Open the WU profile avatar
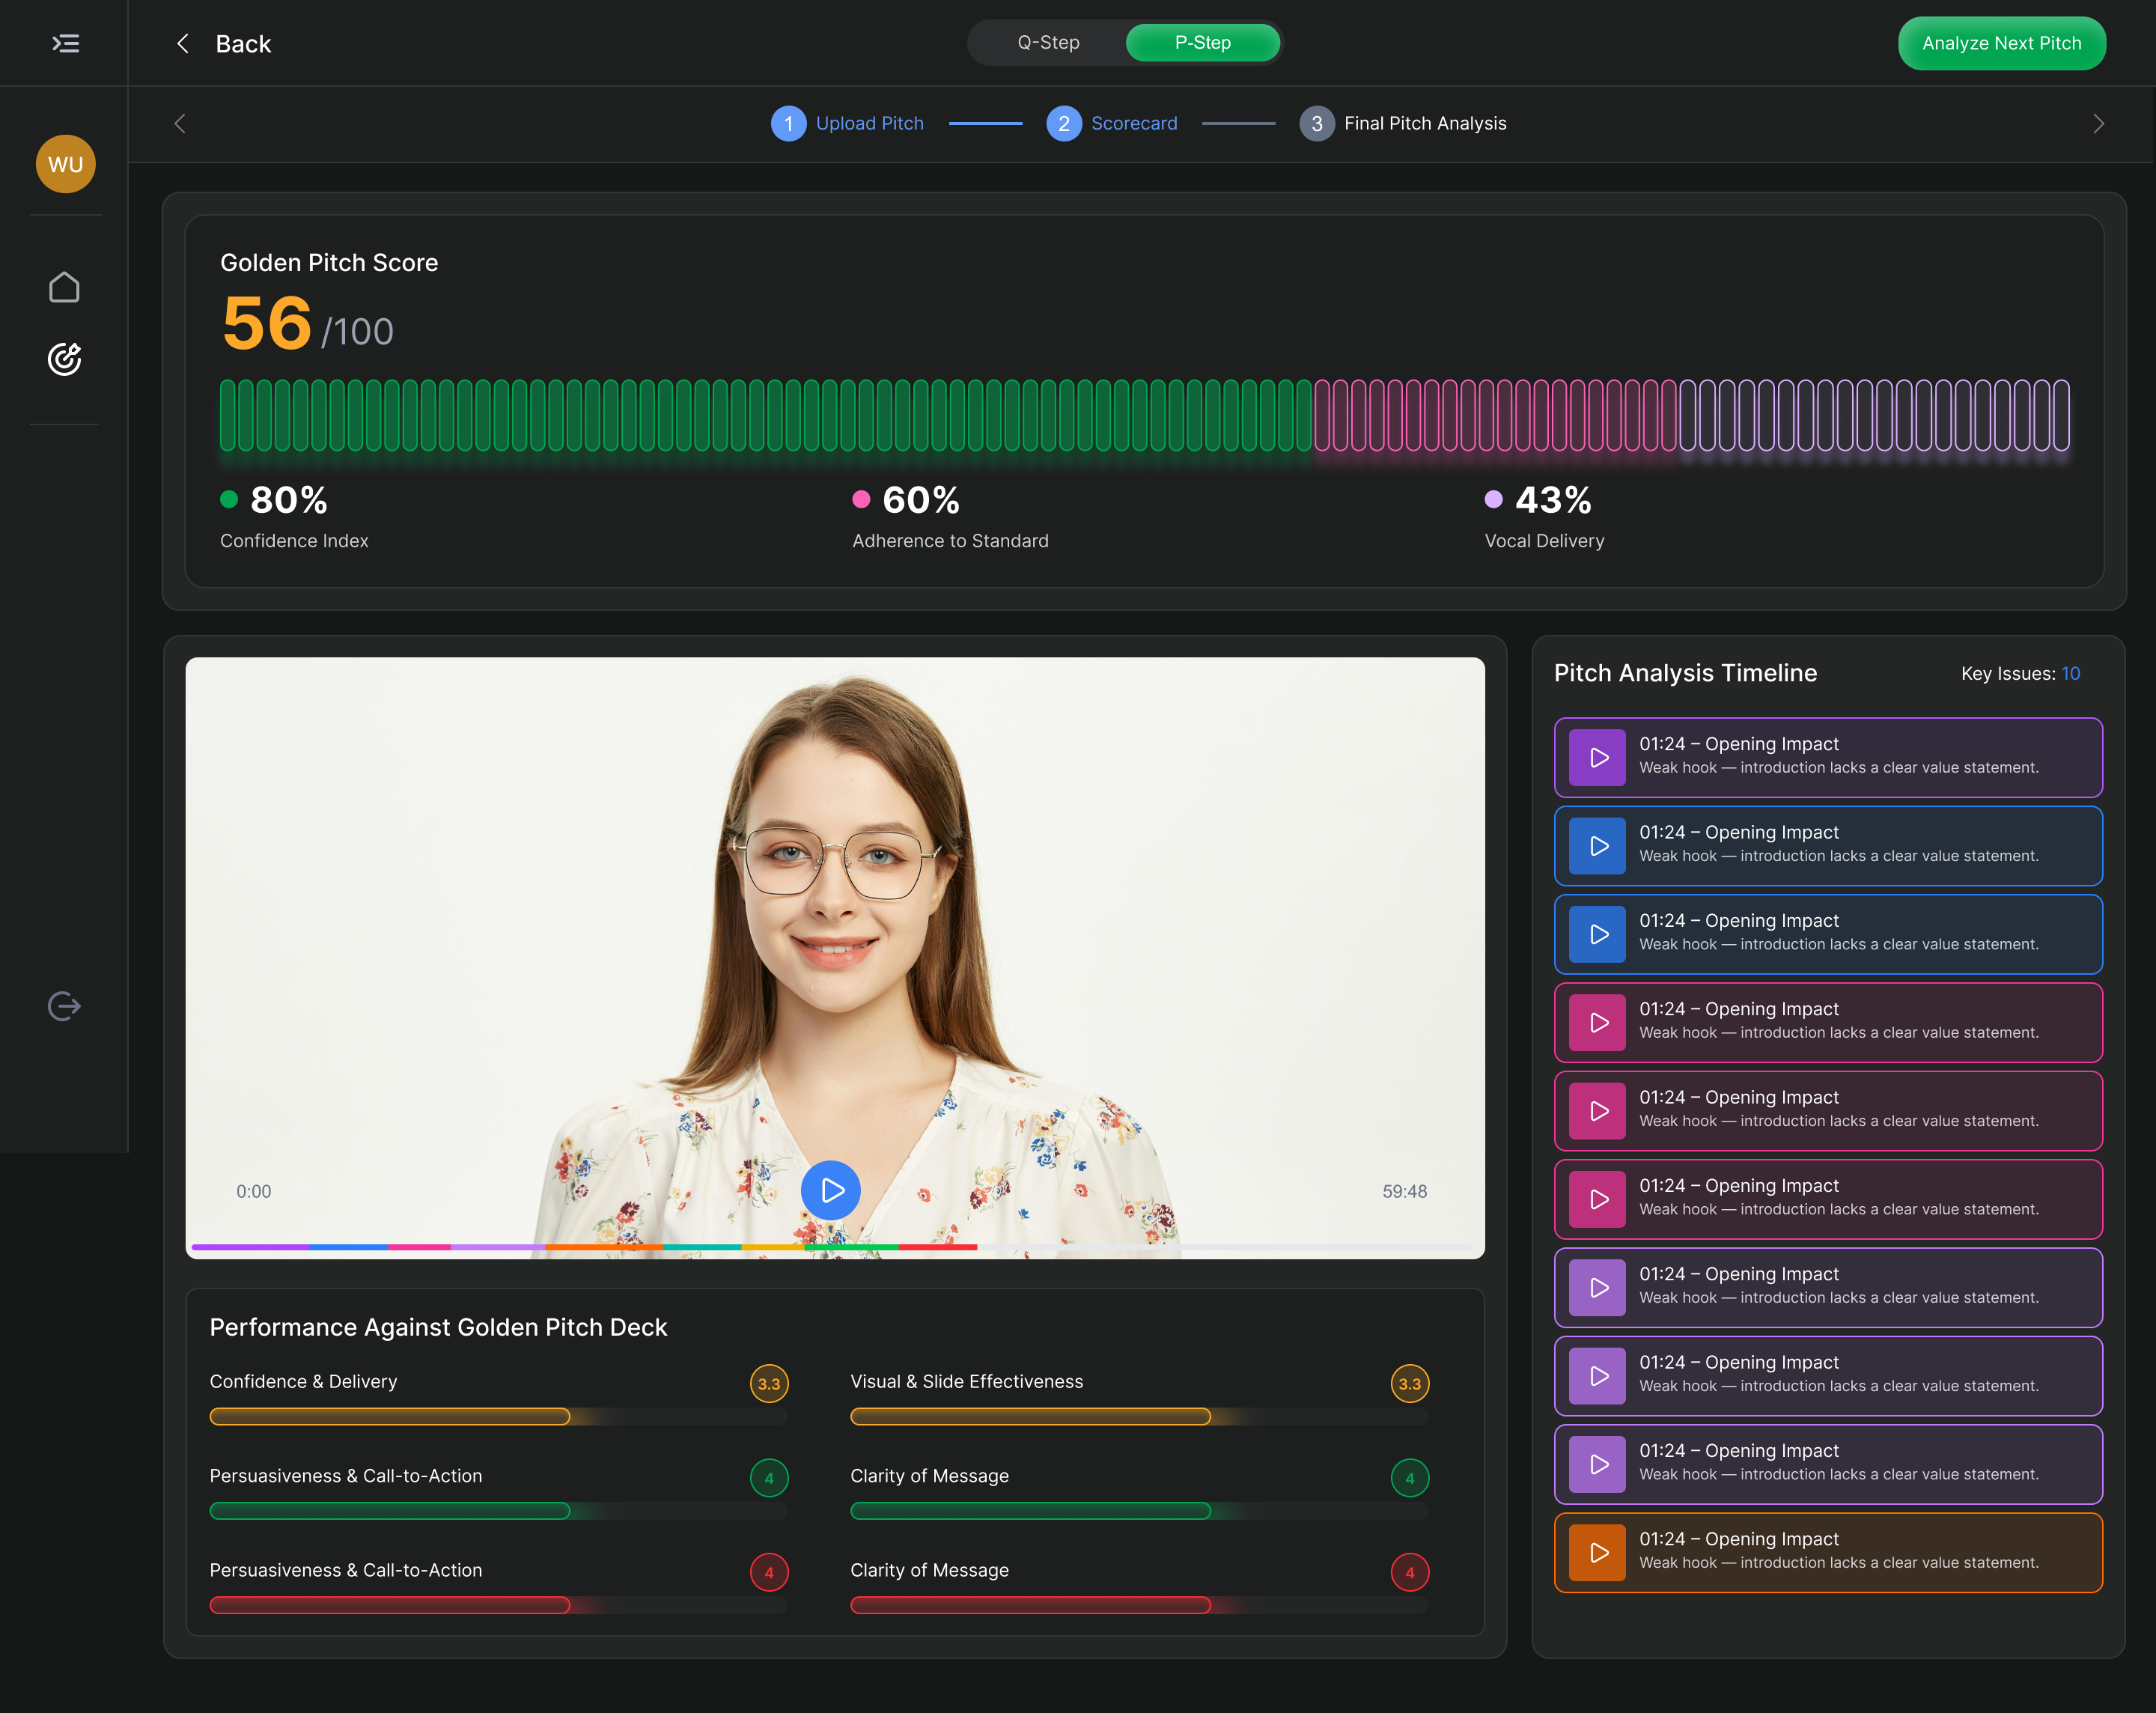Image resolution: width=2156 pixels, height=1713 pixels. [64, 164]
